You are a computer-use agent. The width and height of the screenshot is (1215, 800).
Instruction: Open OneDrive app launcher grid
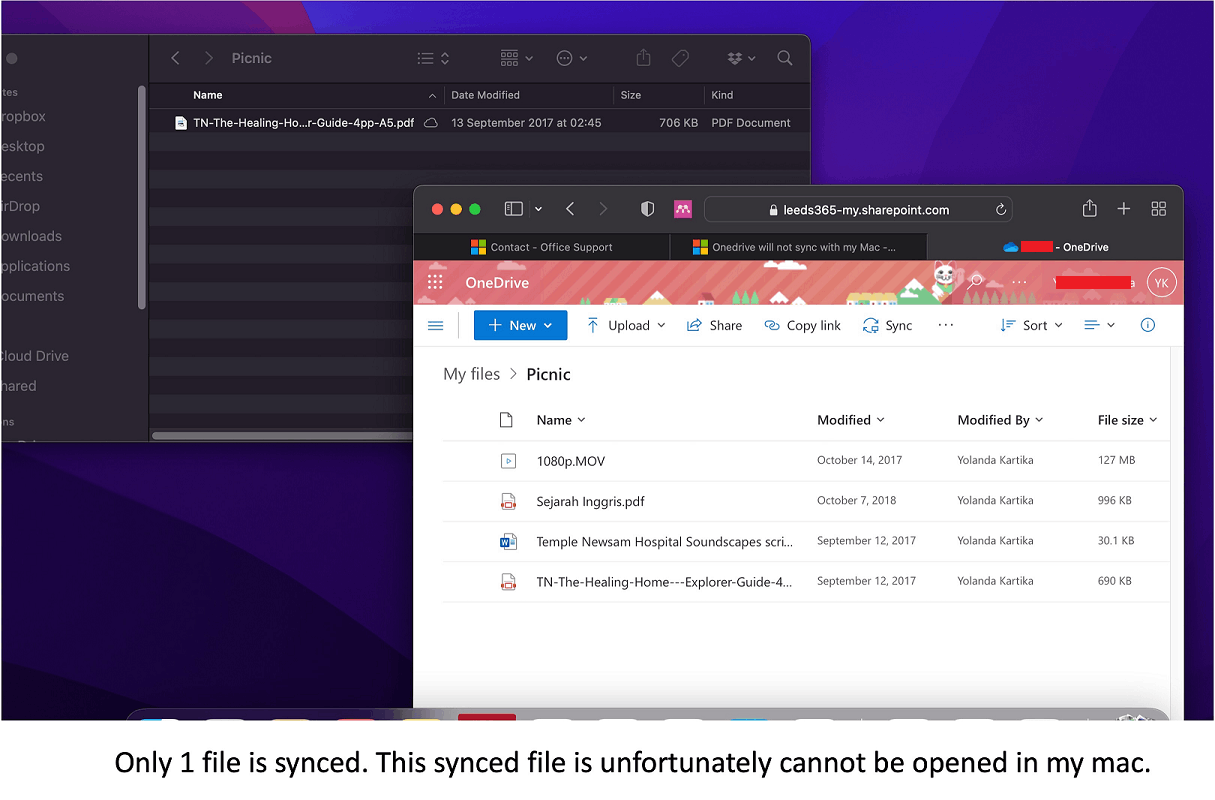pos(435,283)
